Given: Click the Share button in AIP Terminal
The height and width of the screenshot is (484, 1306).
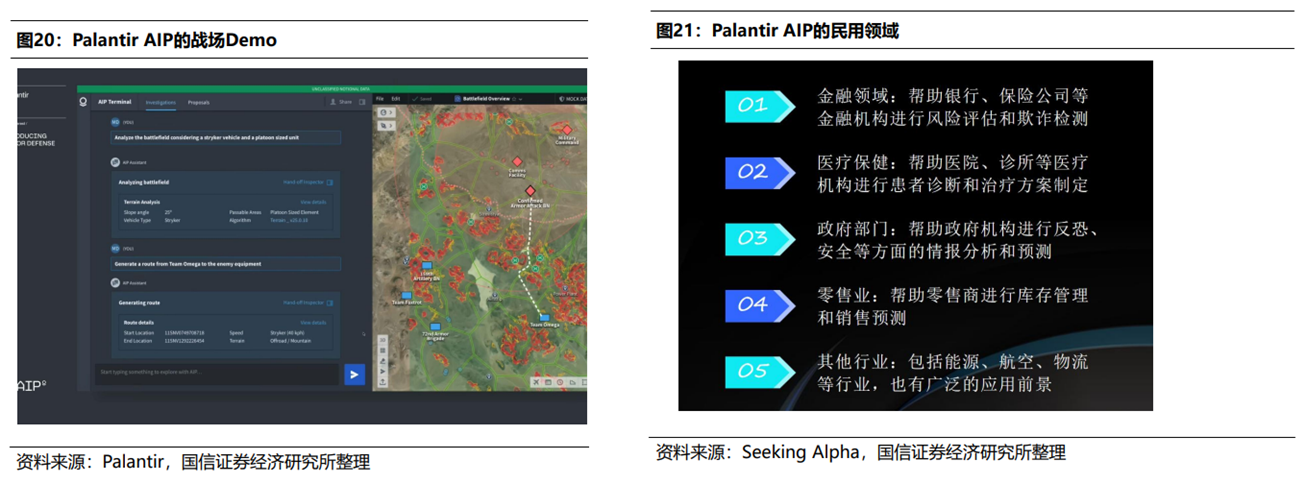Looking at the screenshot, I should 340,102.
